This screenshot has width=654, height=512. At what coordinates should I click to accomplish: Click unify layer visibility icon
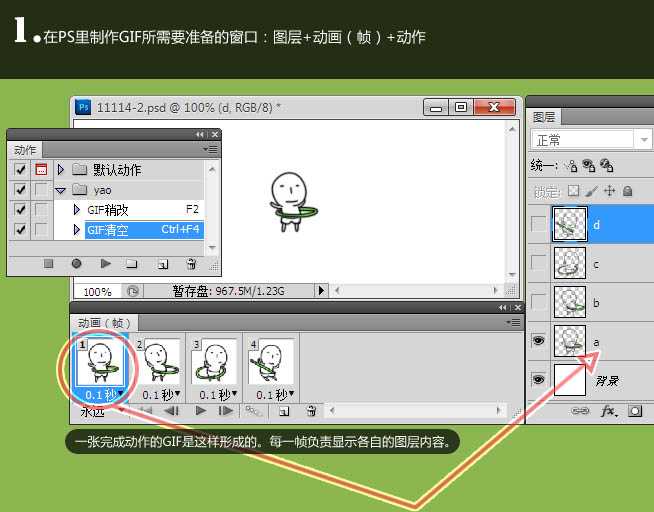pyautogui.click(x=589, y=166)
